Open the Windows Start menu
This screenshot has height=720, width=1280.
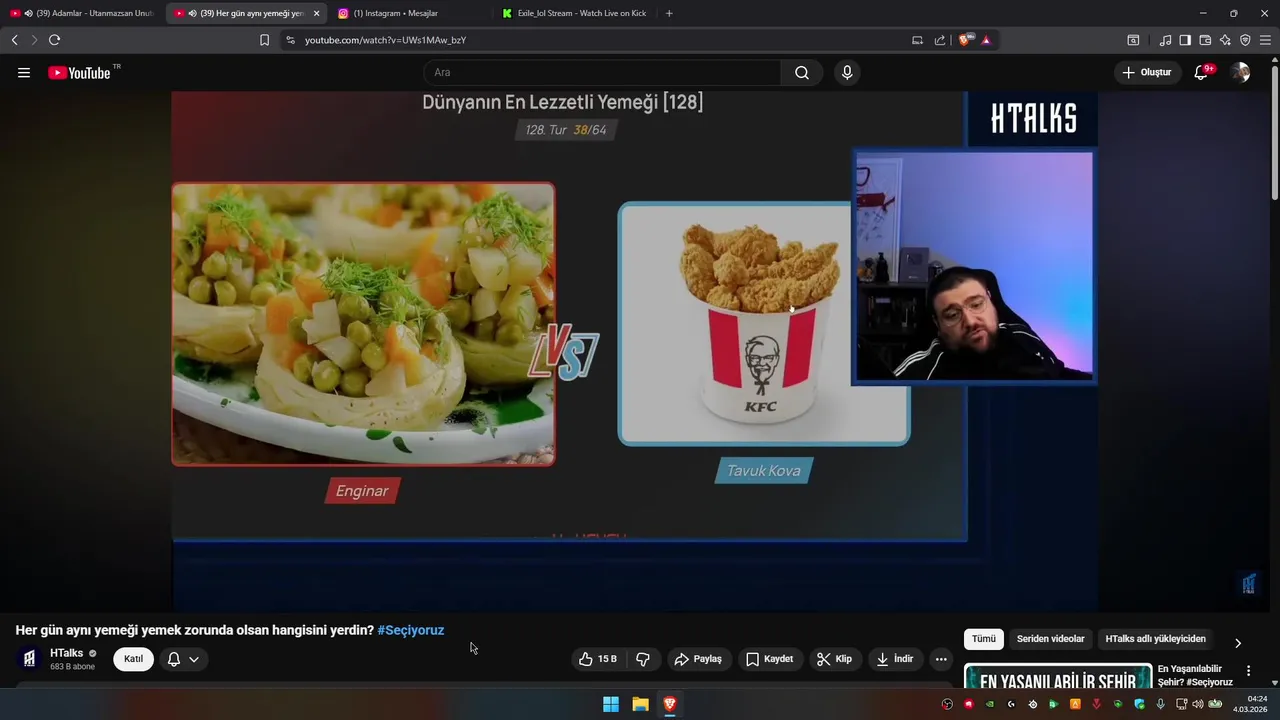pos(611,704)
